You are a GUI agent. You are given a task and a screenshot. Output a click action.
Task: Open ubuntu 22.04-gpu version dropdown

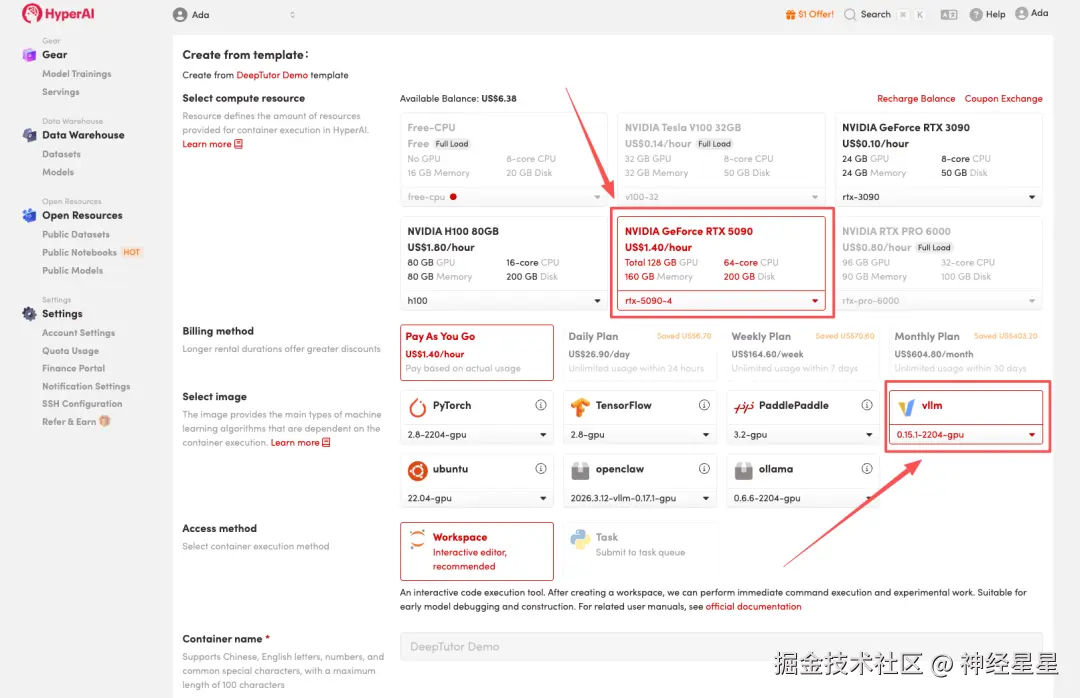[477, 498]
